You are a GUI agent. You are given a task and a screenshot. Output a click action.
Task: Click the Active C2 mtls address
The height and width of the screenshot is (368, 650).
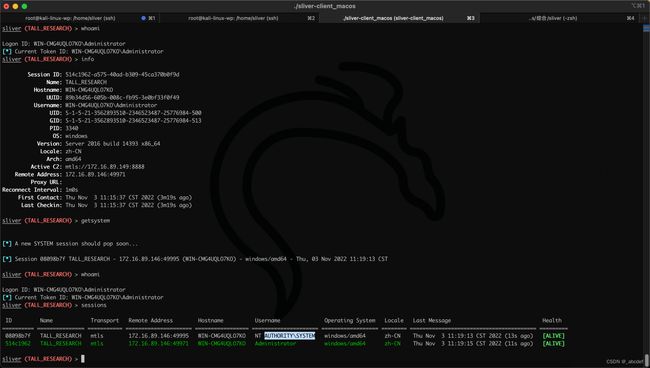tap(105, 167)
